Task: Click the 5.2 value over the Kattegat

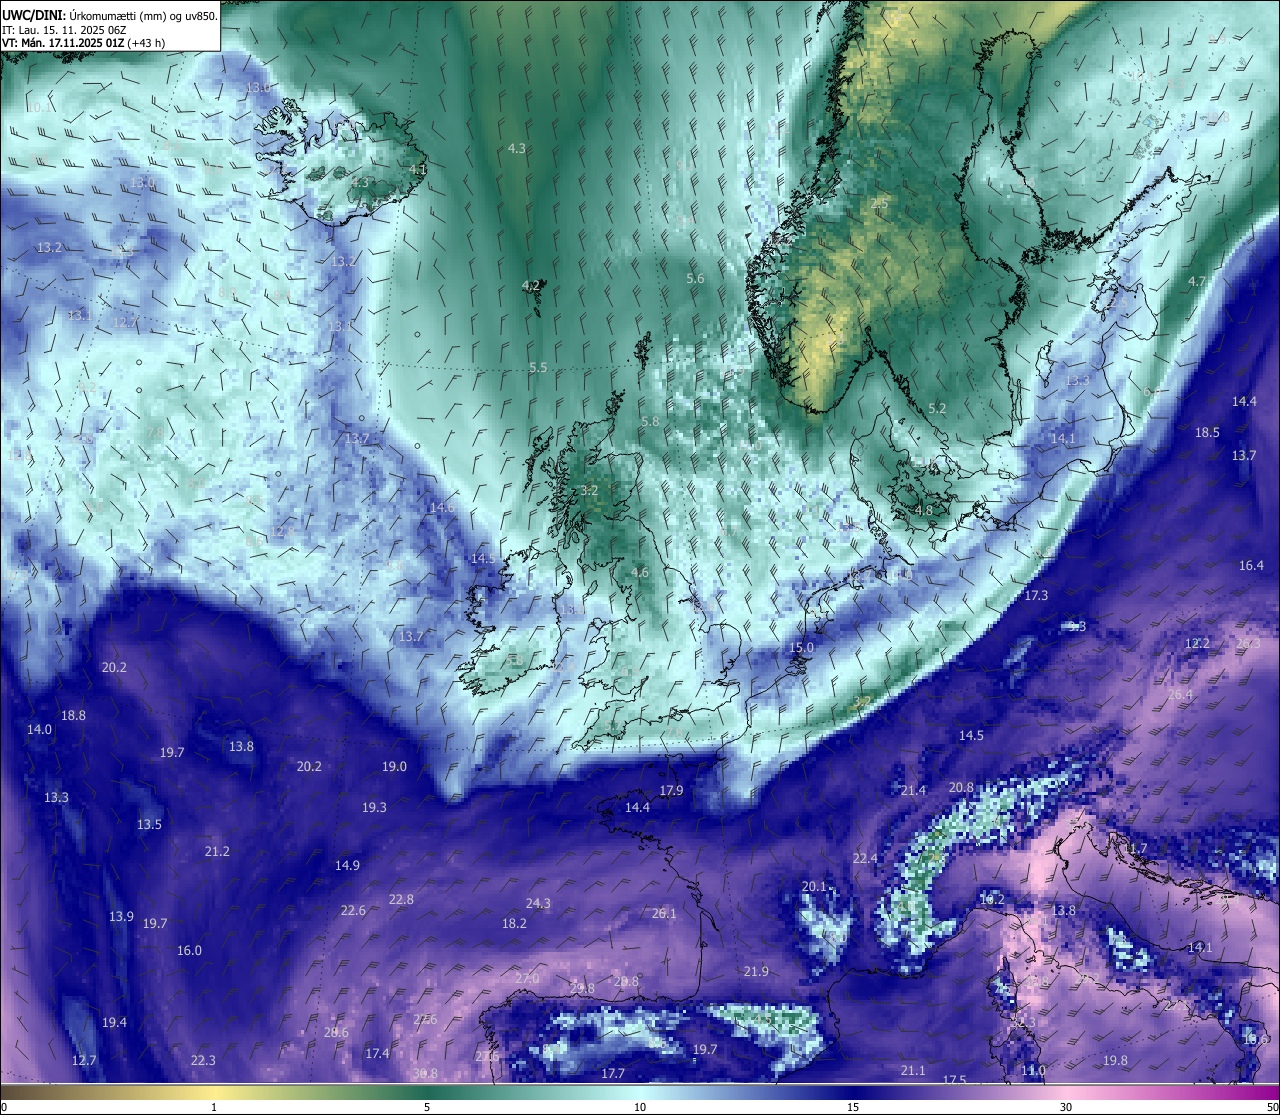Action: [937, 408]
